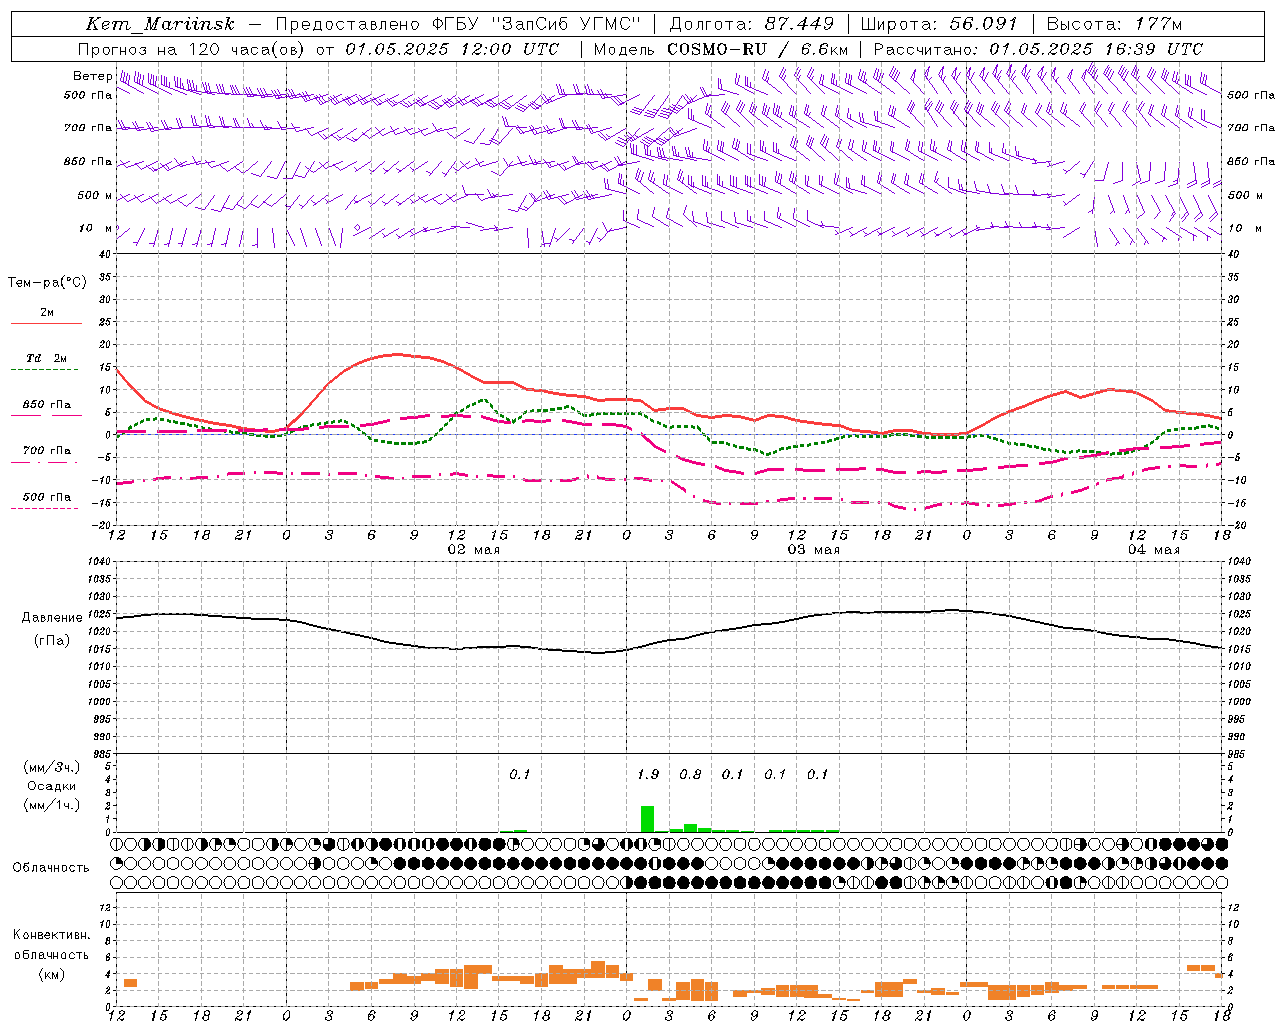Click the red line sample under "2м"

pyautogui.click(x=46, y=324)
